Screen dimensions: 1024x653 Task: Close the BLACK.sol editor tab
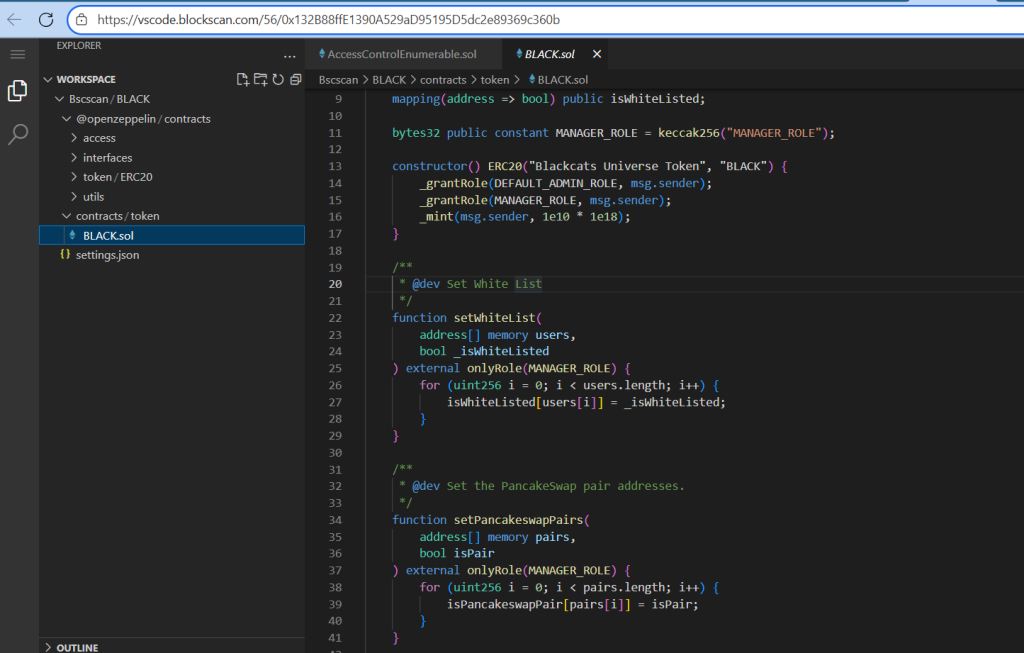tap(597, 54)
